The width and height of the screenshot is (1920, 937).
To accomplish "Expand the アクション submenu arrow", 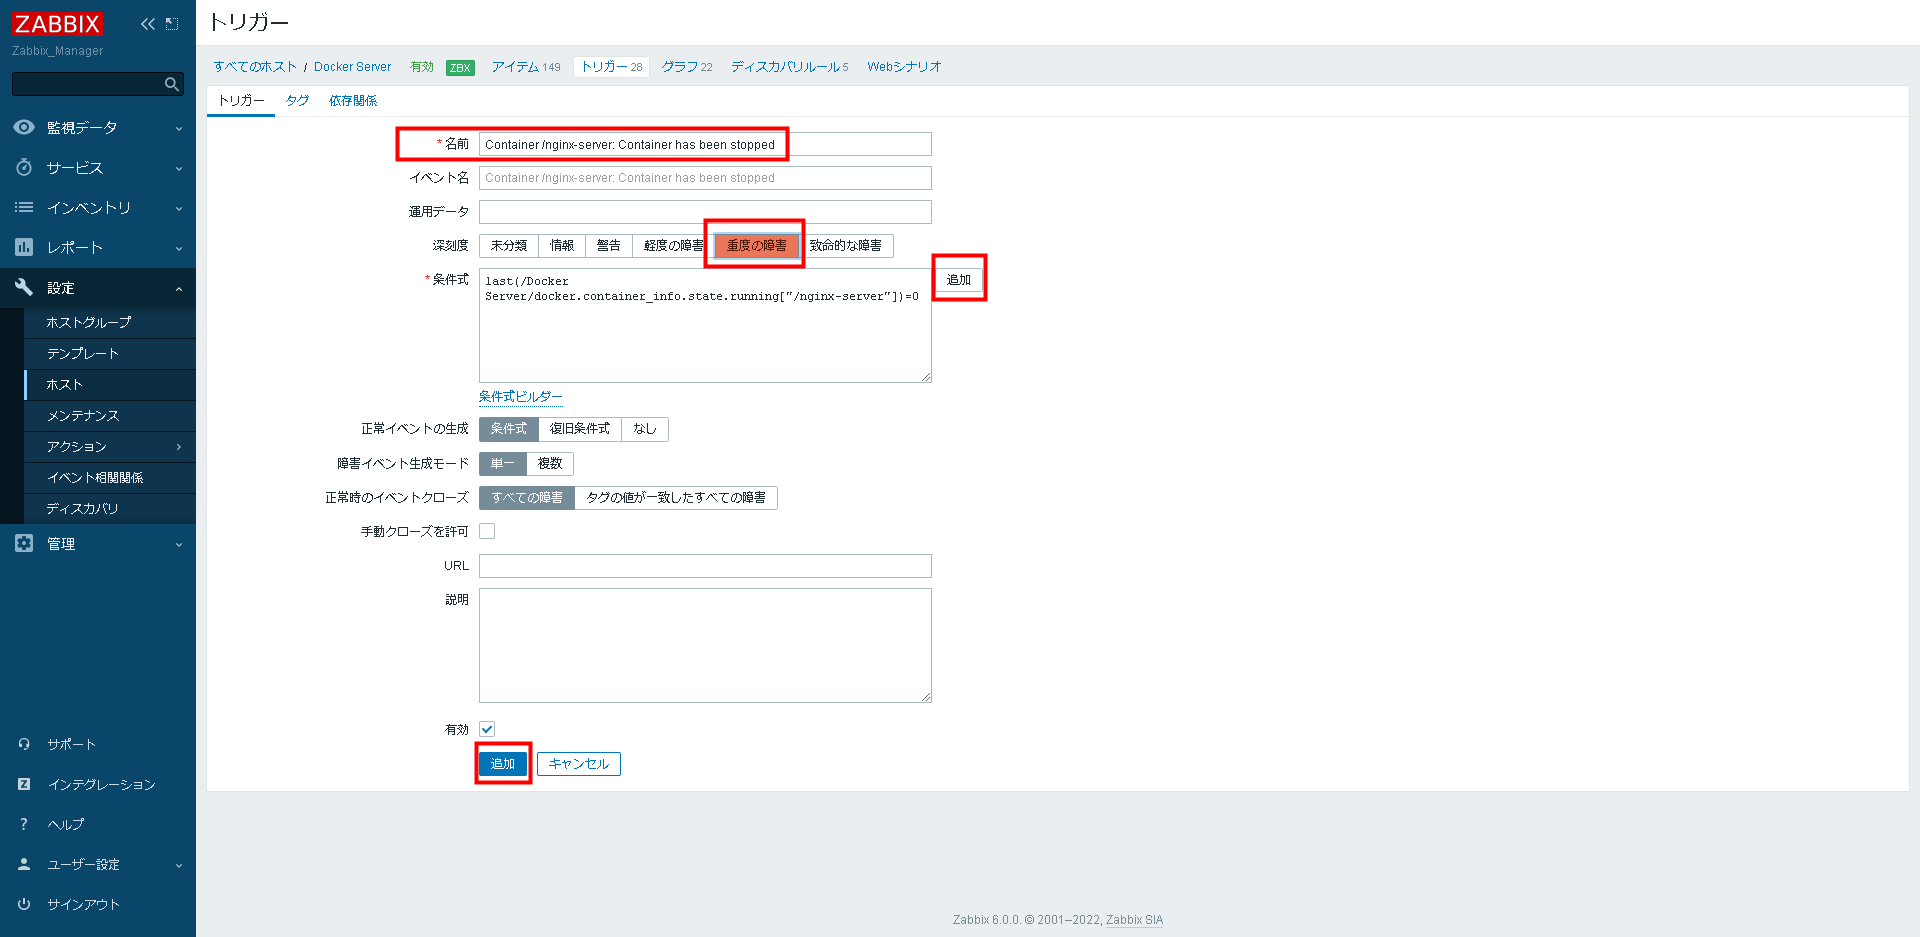I will 179,447.
